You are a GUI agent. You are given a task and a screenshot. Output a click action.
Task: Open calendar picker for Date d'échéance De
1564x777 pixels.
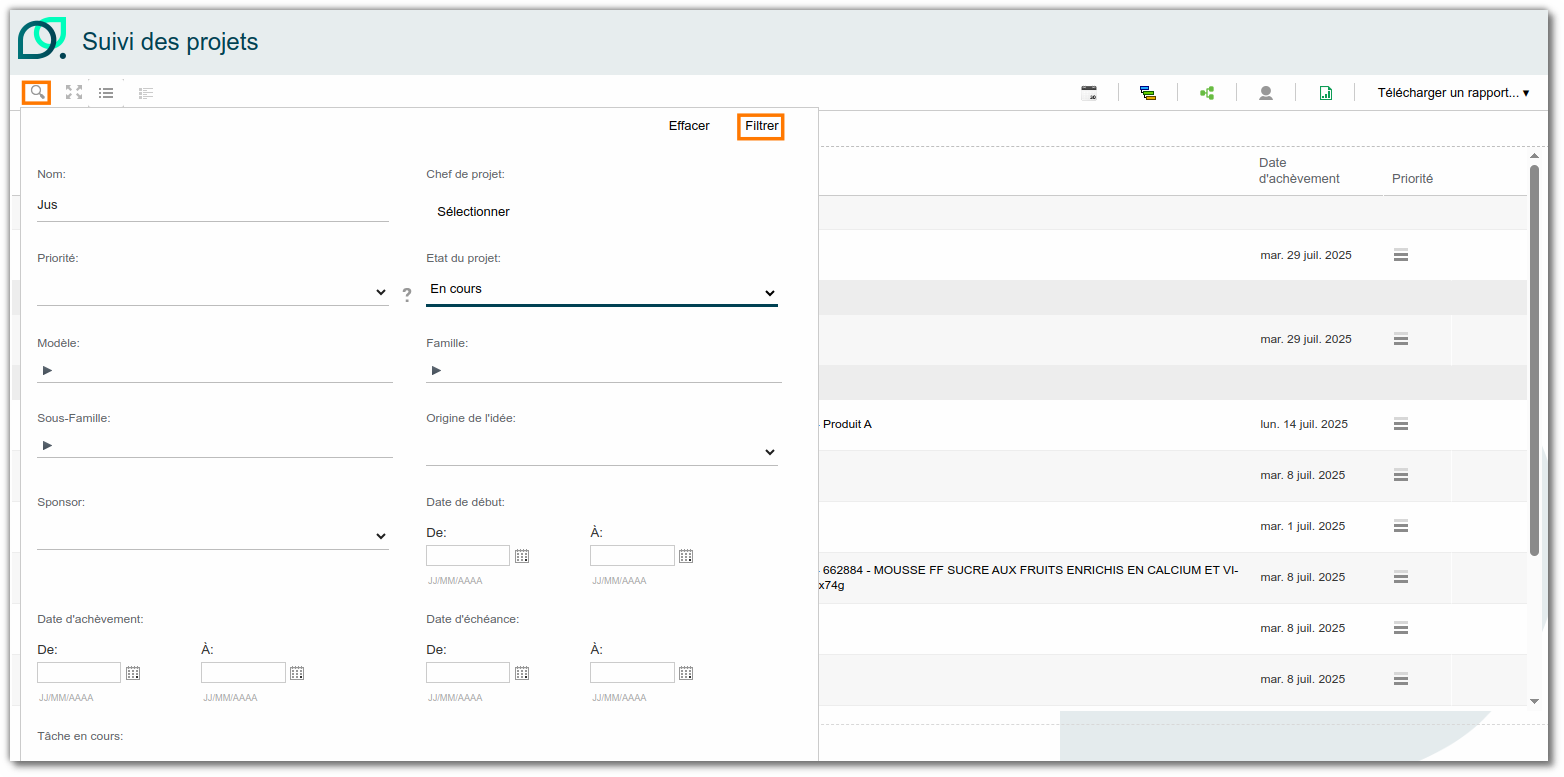(x=522, y=673)
